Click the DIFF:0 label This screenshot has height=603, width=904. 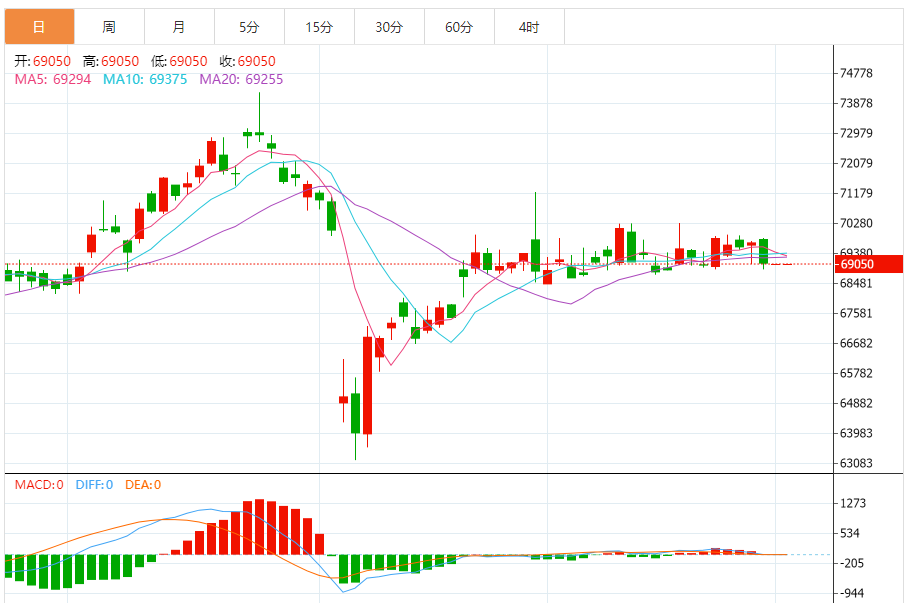95,485
